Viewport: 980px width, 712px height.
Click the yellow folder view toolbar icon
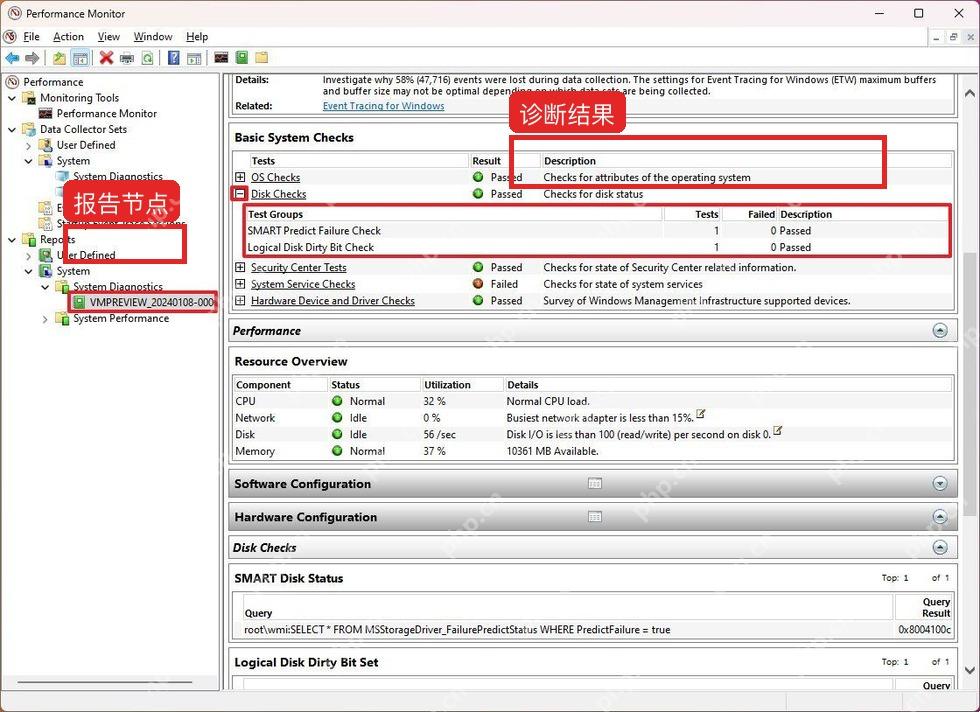pos(262,58)
